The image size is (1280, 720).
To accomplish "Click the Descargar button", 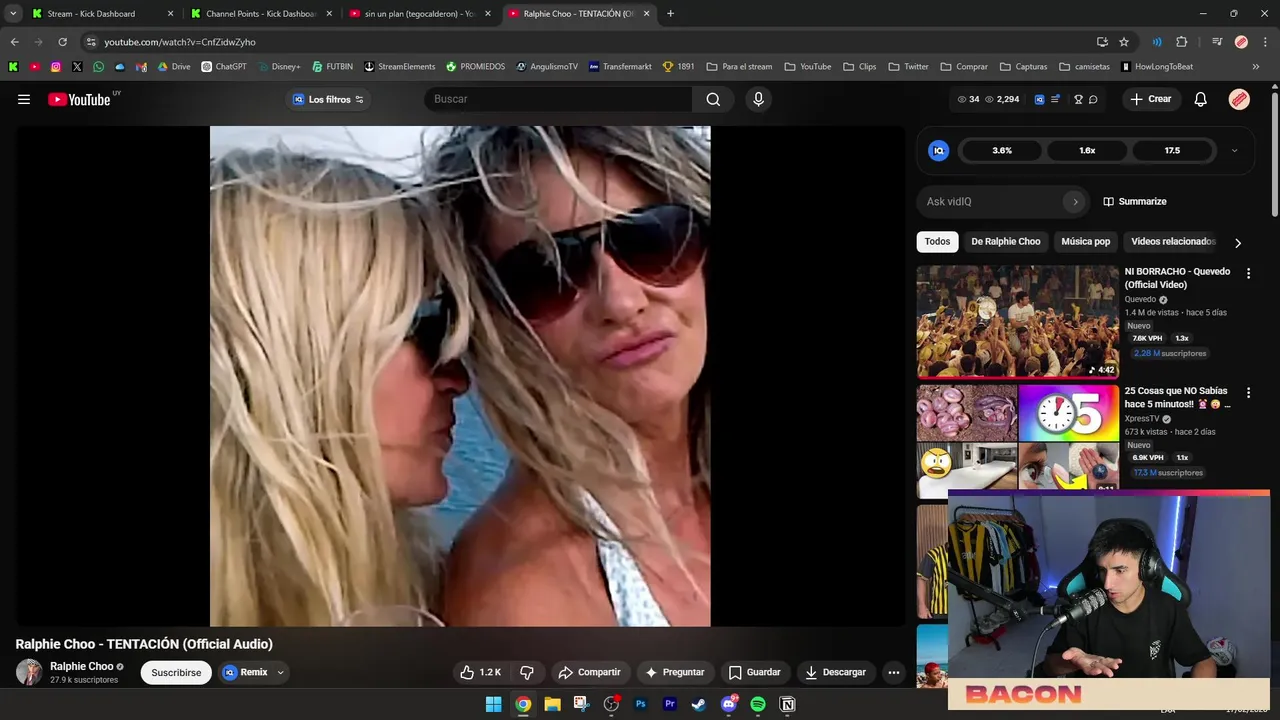I will (x=836, y=672).
